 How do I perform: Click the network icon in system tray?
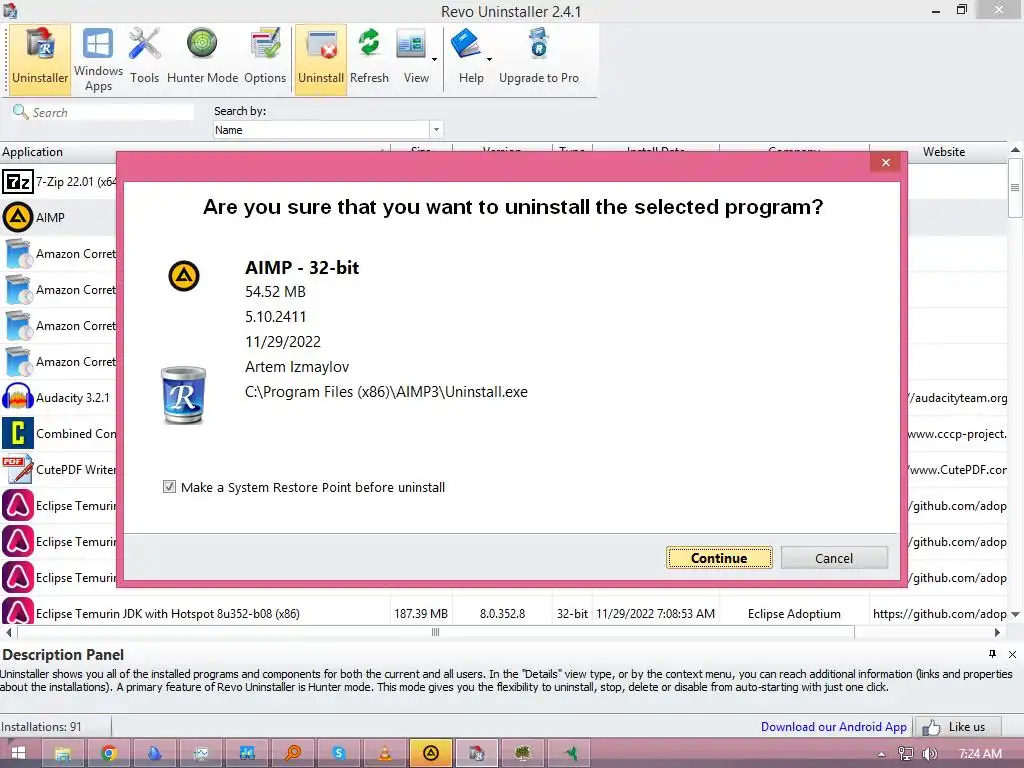pos(905,754)
